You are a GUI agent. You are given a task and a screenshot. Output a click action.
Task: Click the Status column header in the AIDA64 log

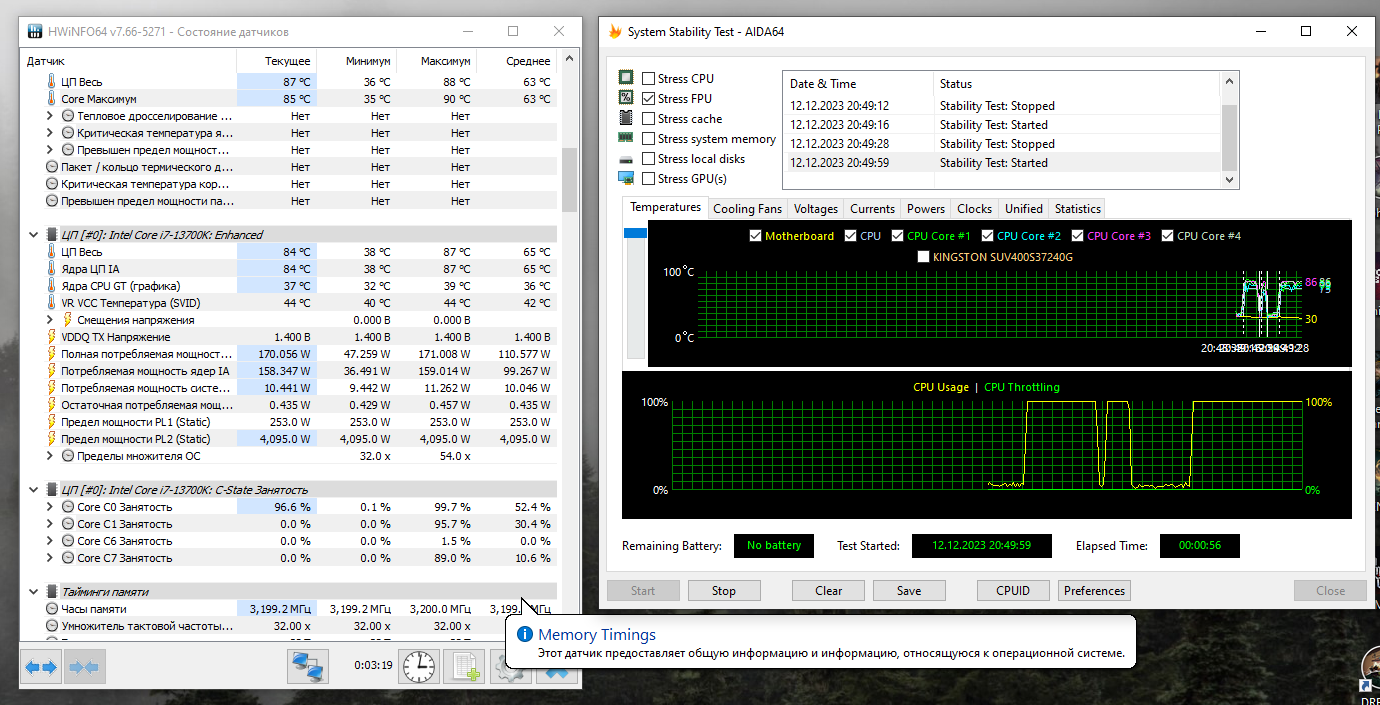[x=1077, y=84]
